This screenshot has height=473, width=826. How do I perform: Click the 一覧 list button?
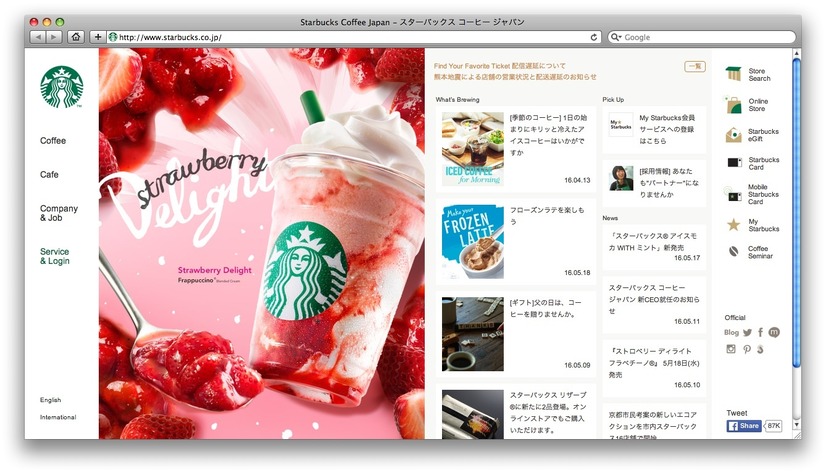pyautogui.click(x=695, y=66)
